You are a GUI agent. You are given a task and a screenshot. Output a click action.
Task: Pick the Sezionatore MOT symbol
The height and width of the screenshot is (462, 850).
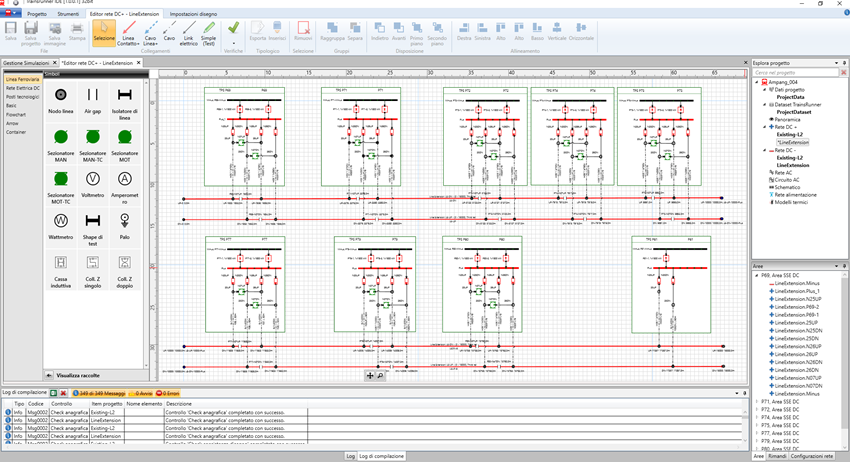pyautogui.click(x=125, y=145)
